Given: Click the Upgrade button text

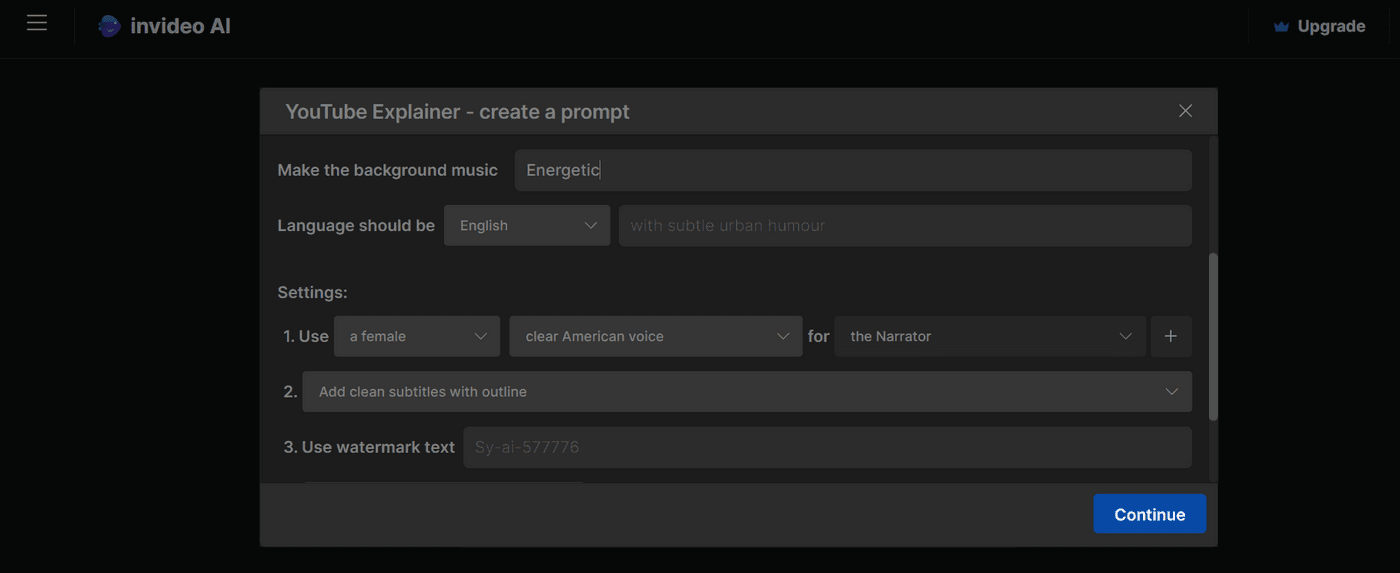Looking at the screenshot, I should [1330, 27].
